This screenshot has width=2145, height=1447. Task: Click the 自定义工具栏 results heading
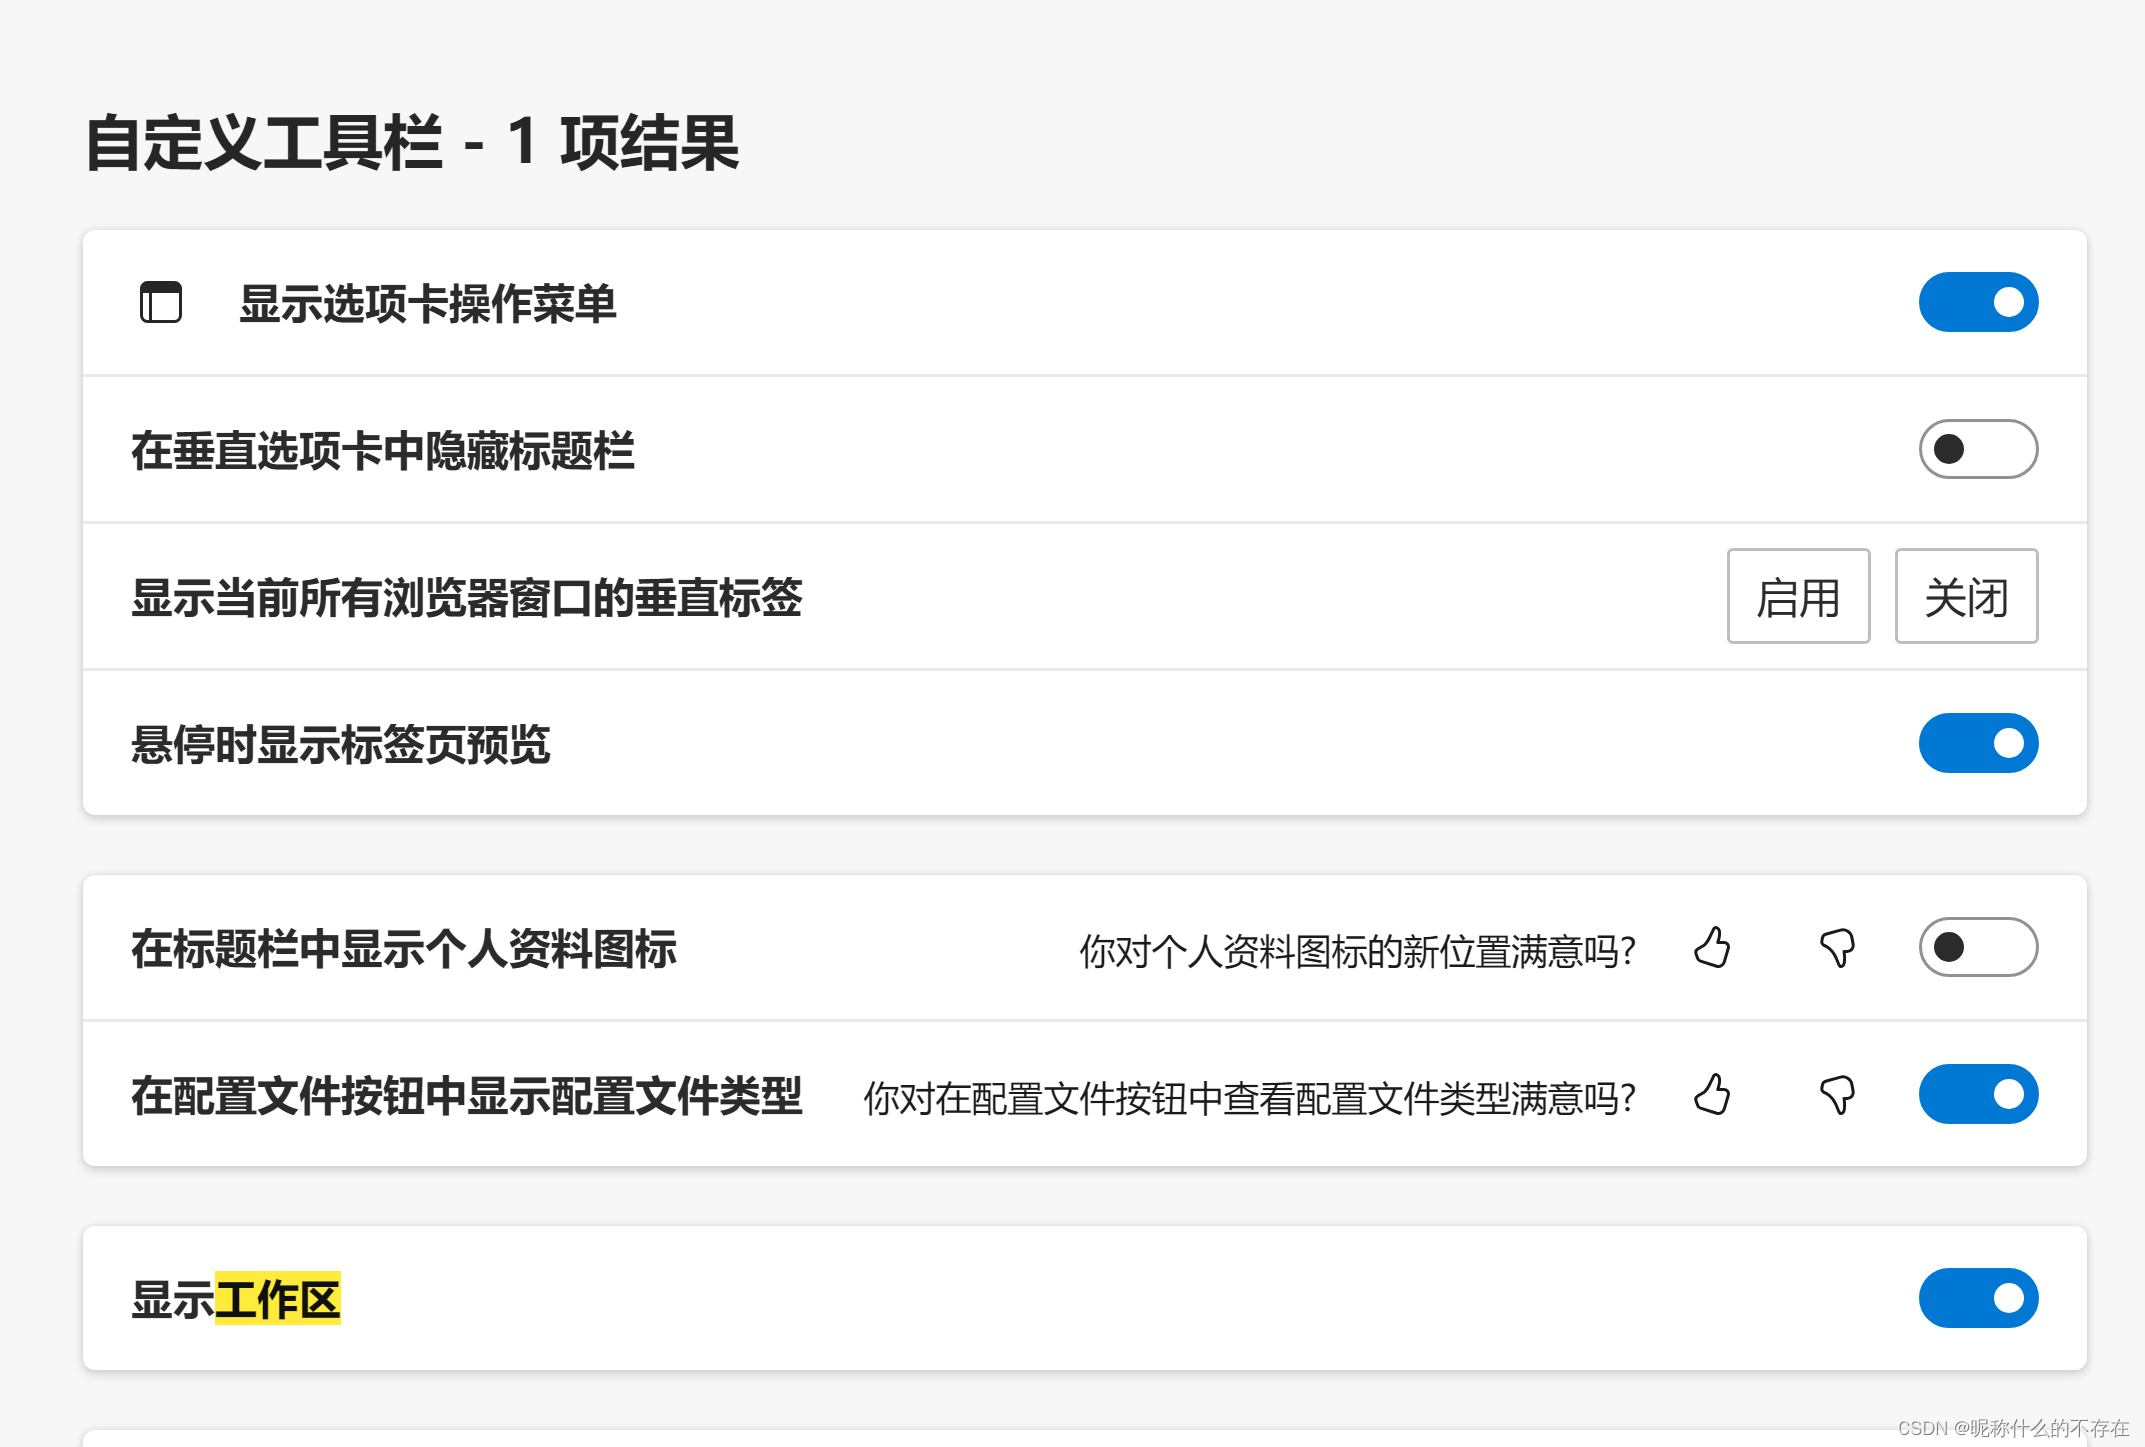click(x=411, y=143)
